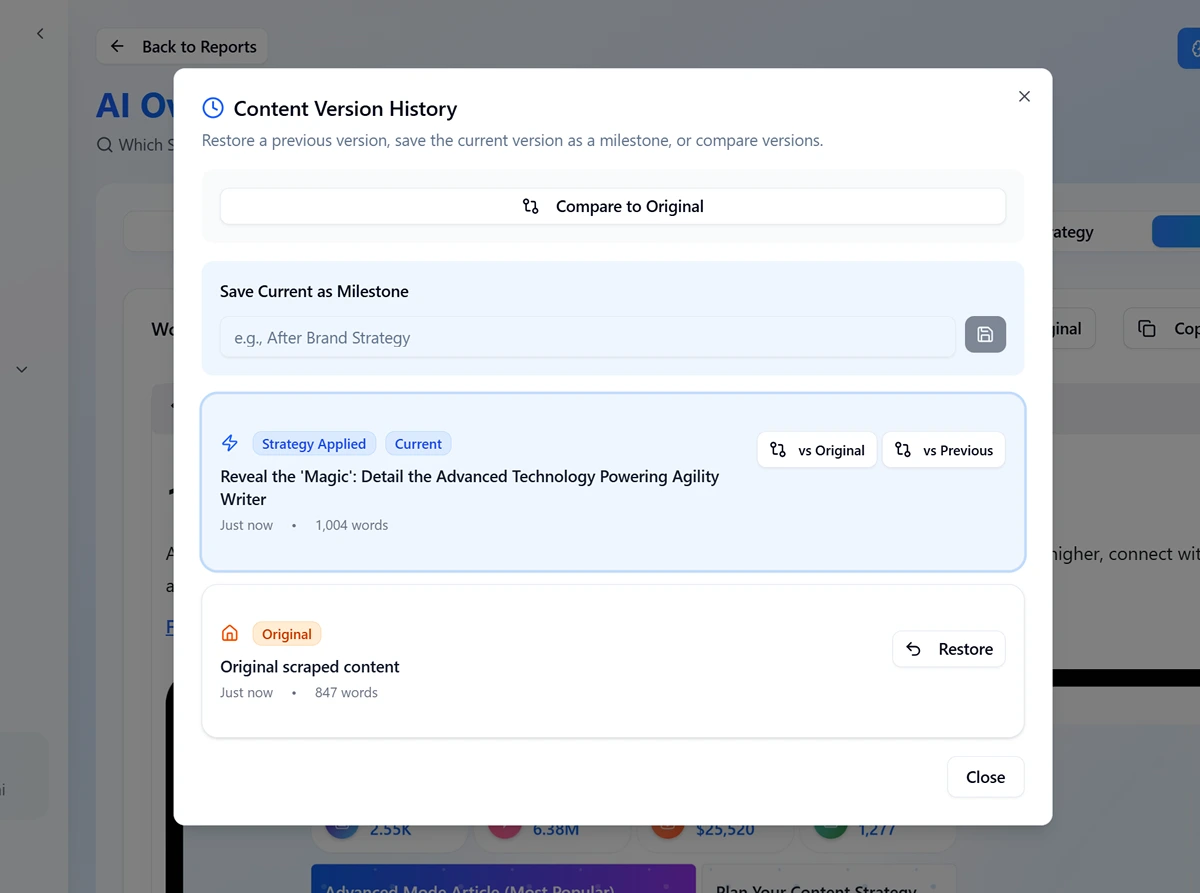Compare current version vs Original
This screenshot has width=1200, height=893.
pyautogui.click(x=817, y=450)
